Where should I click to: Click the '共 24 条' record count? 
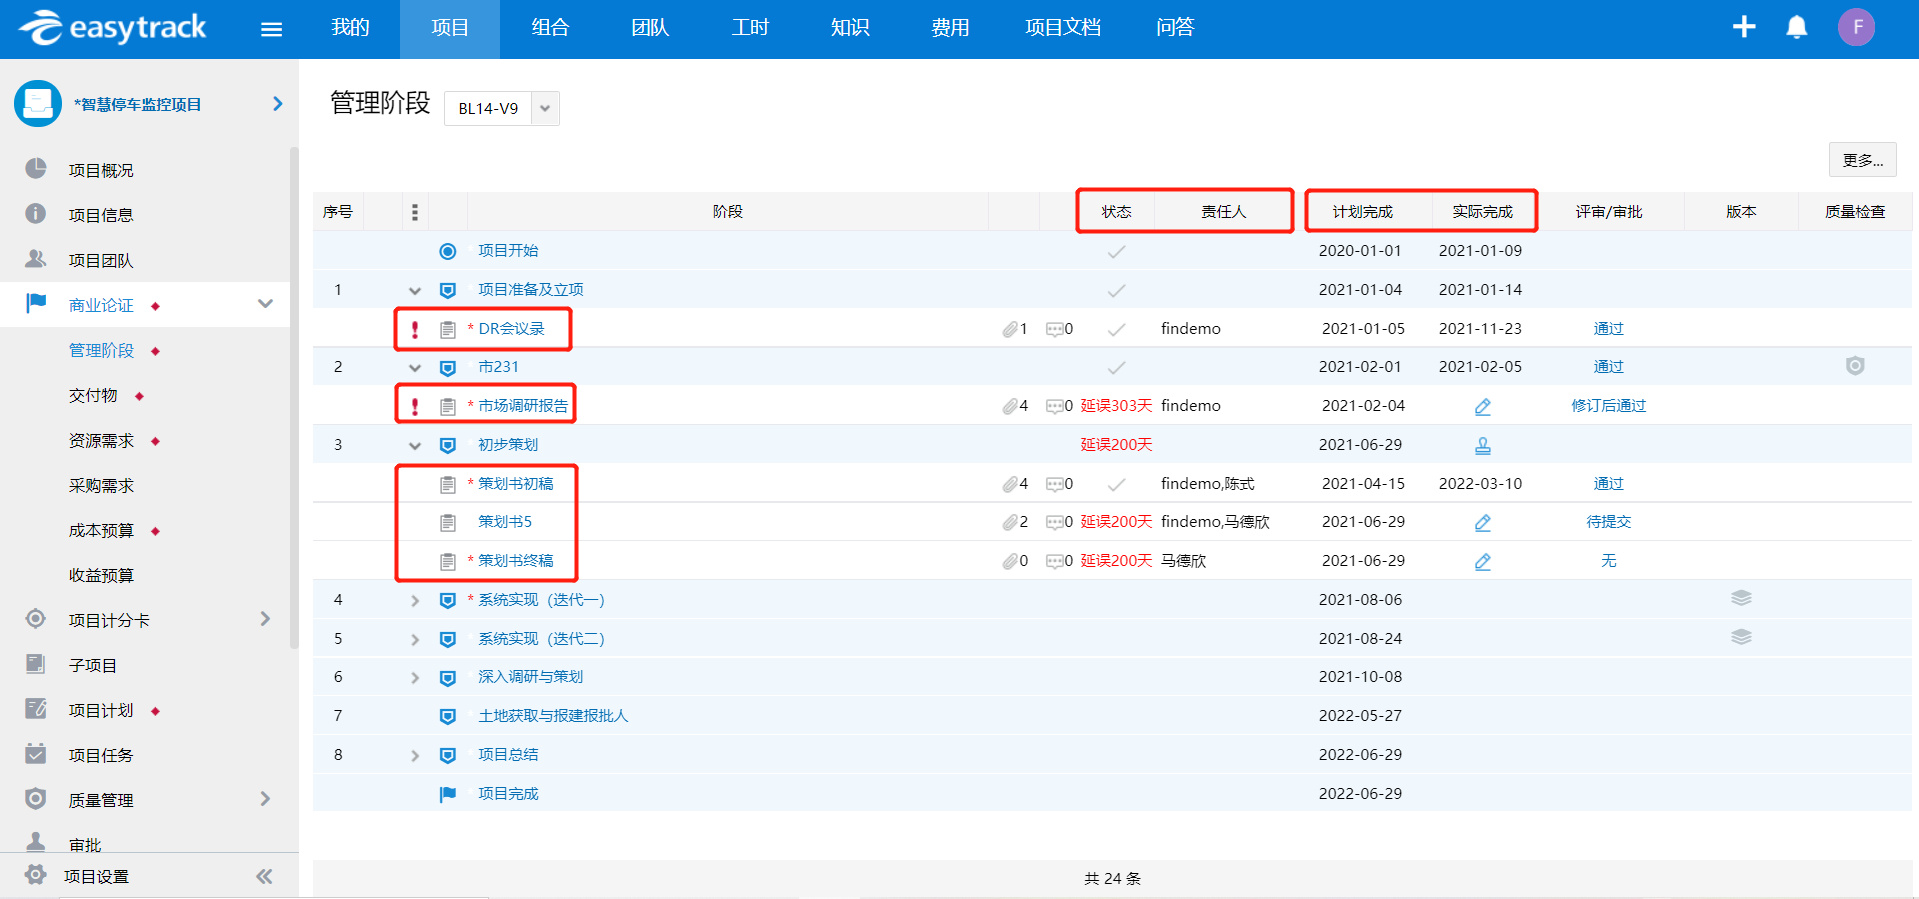click(1112, 879)
